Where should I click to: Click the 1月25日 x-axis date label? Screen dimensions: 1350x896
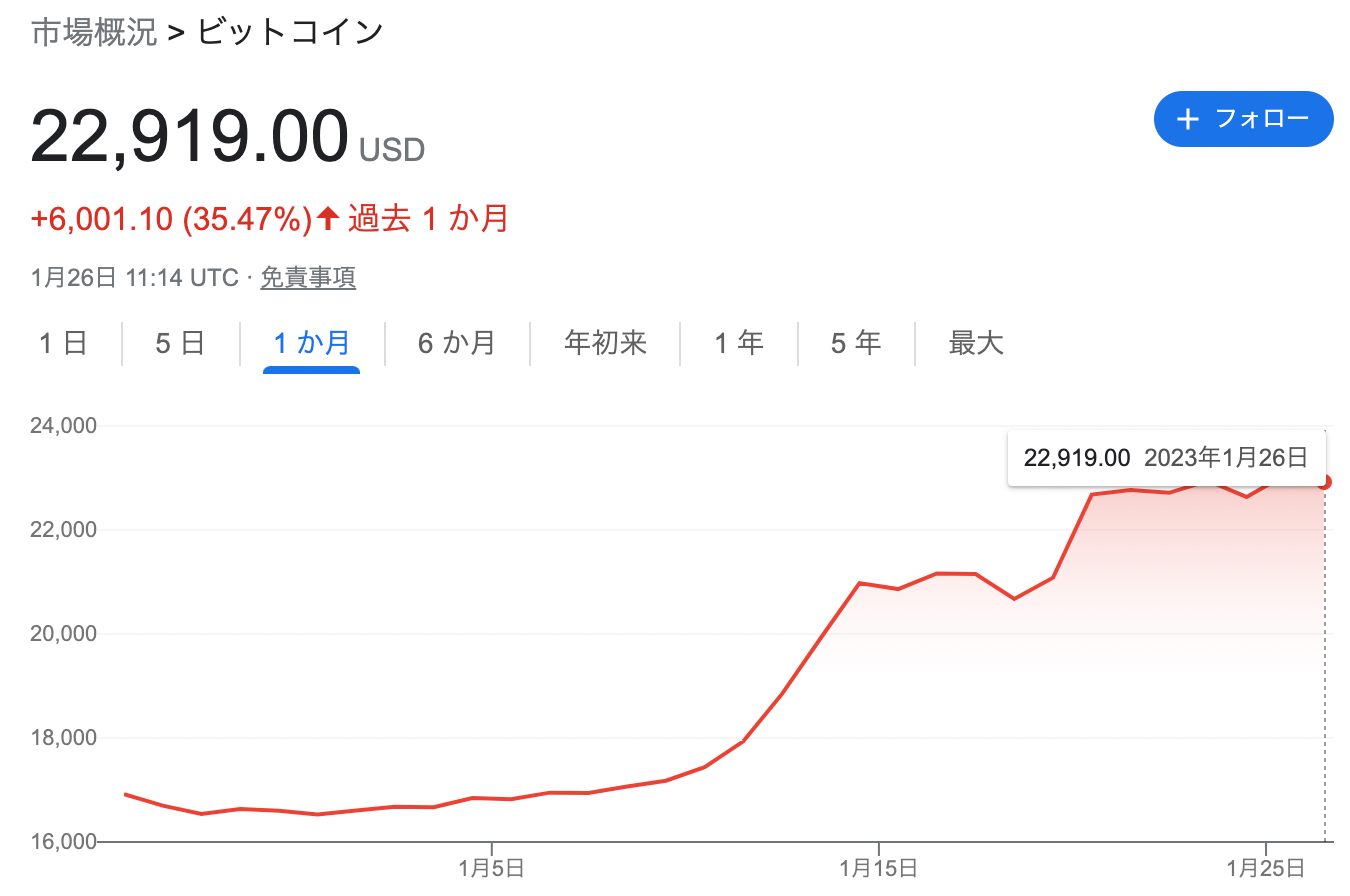tap(1266, 868)
